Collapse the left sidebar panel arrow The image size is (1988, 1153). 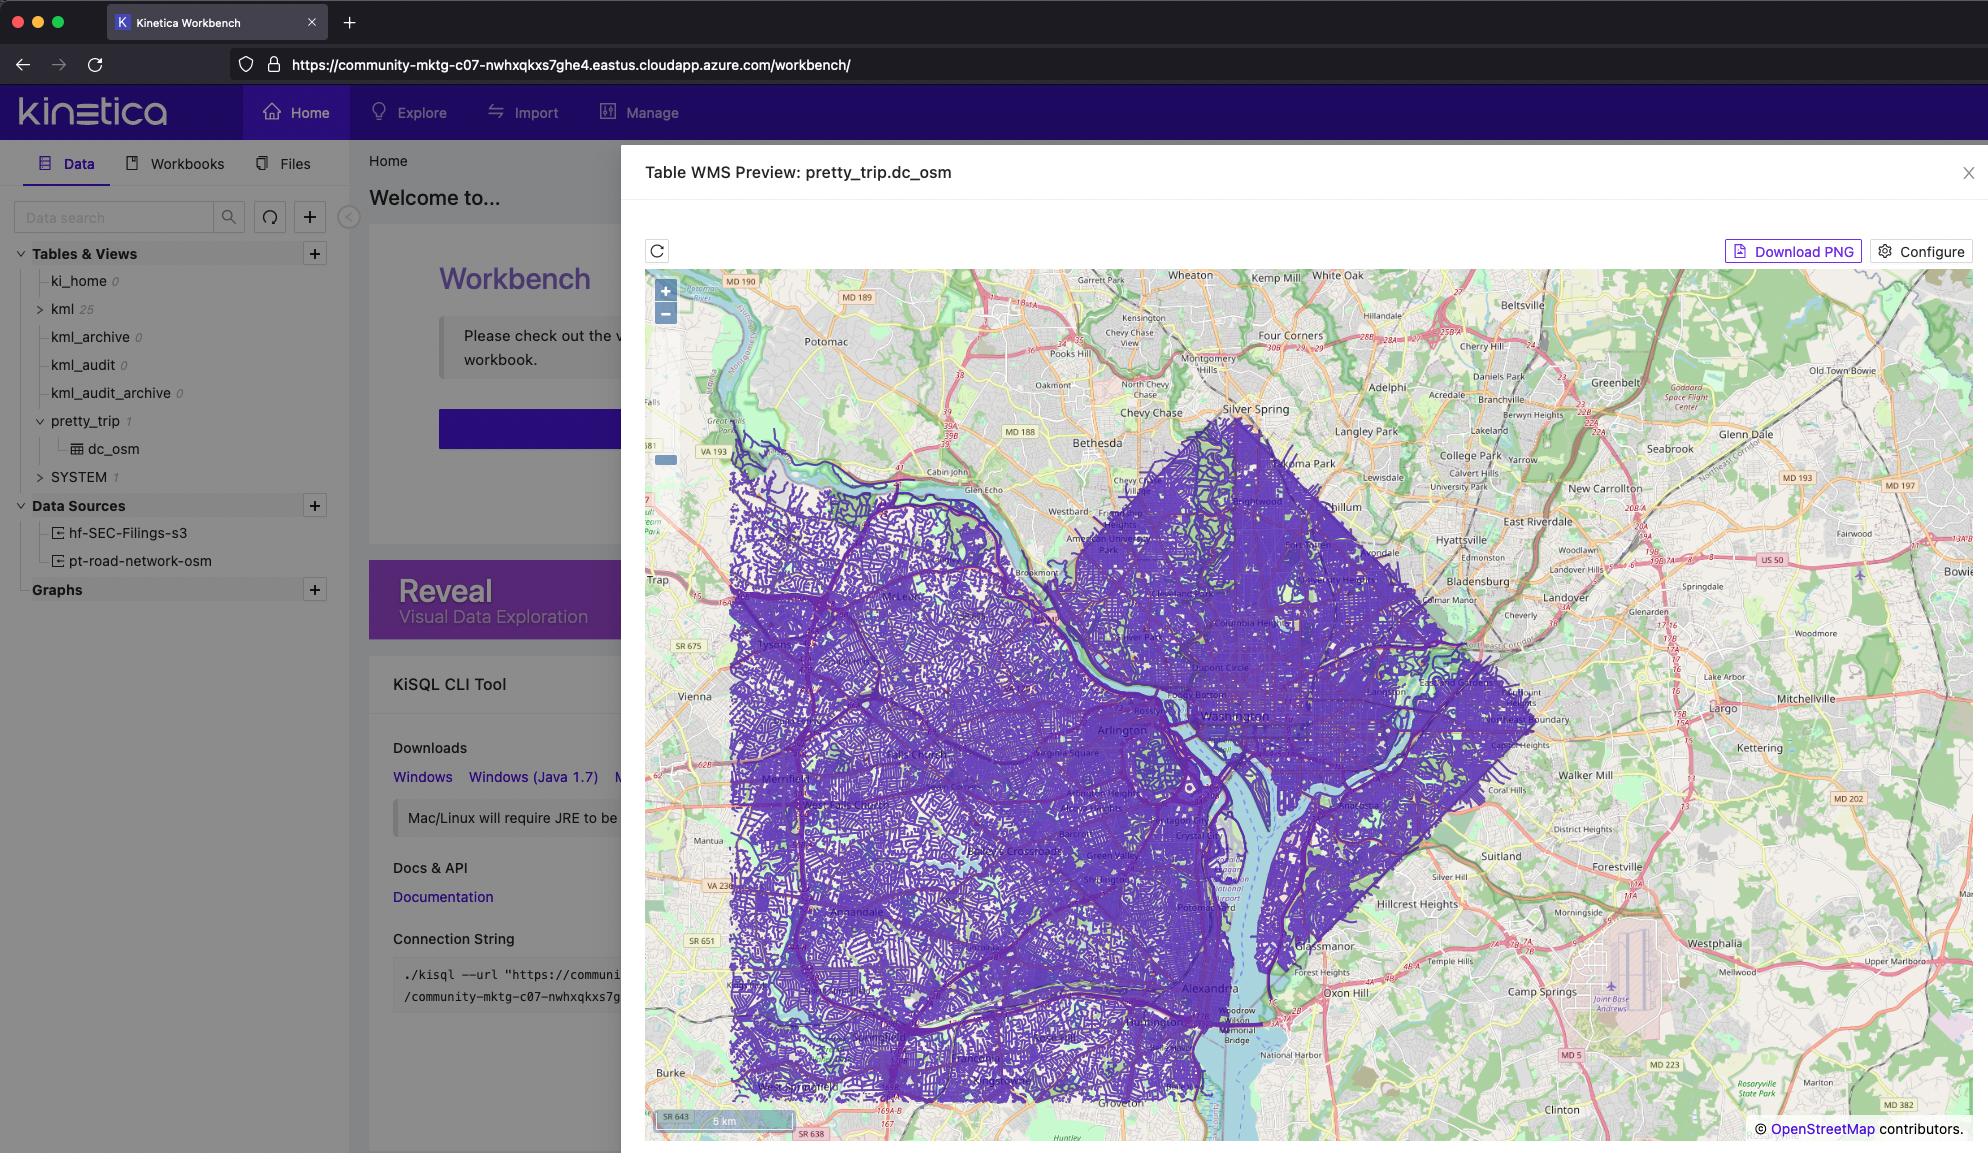click(348, 217)
